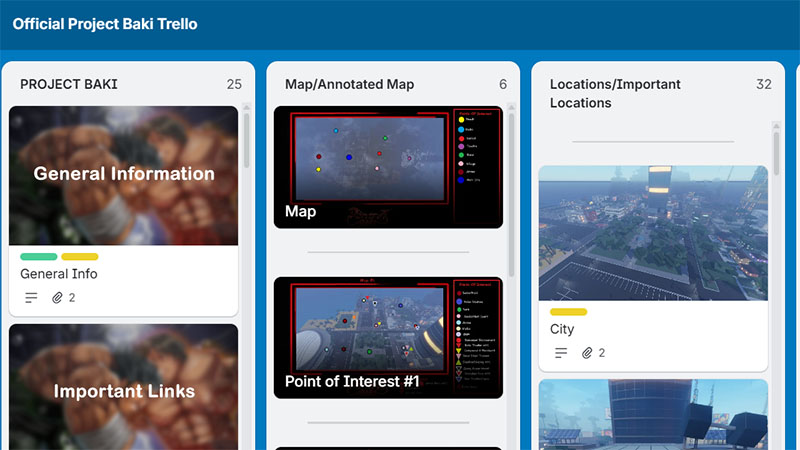Open the Official Project Baki Trello board title
Image resolution: width=800 pixels, height=450 pixels.
(x=105, y=24)
